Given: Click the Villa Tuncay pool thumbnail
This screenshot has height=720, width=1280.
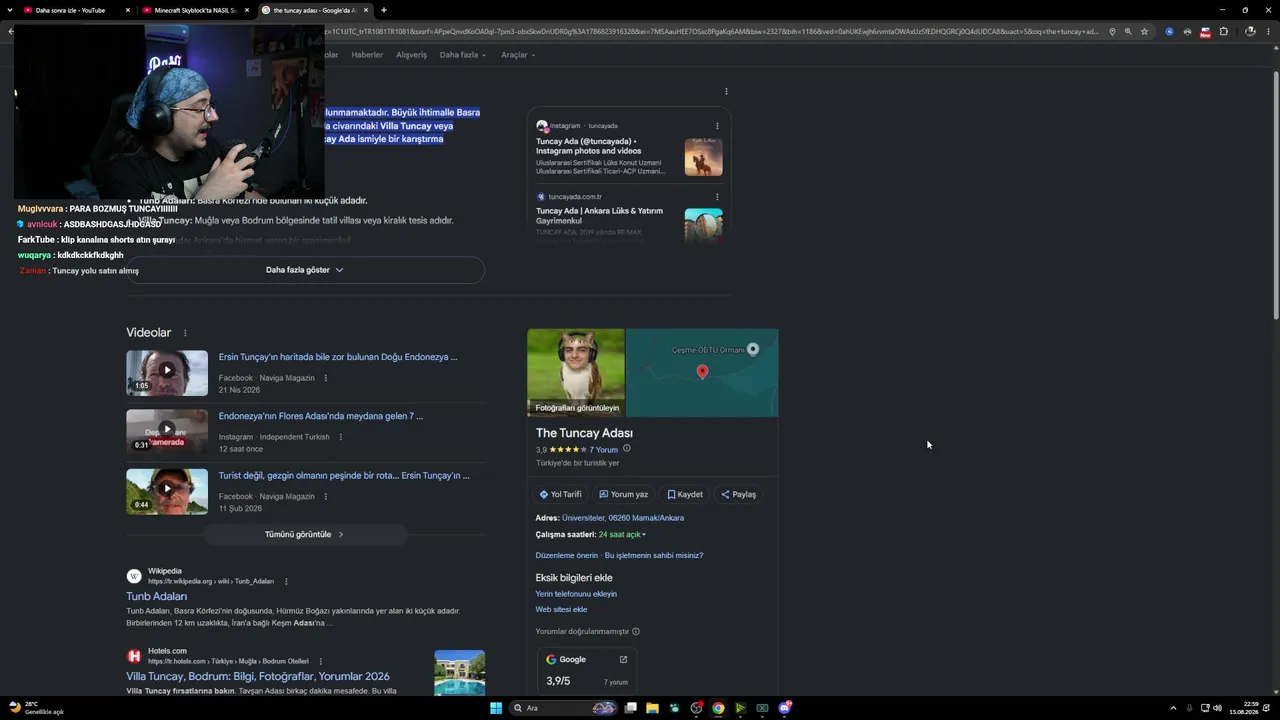Looking at the screenshot, I should coord(460,673).
